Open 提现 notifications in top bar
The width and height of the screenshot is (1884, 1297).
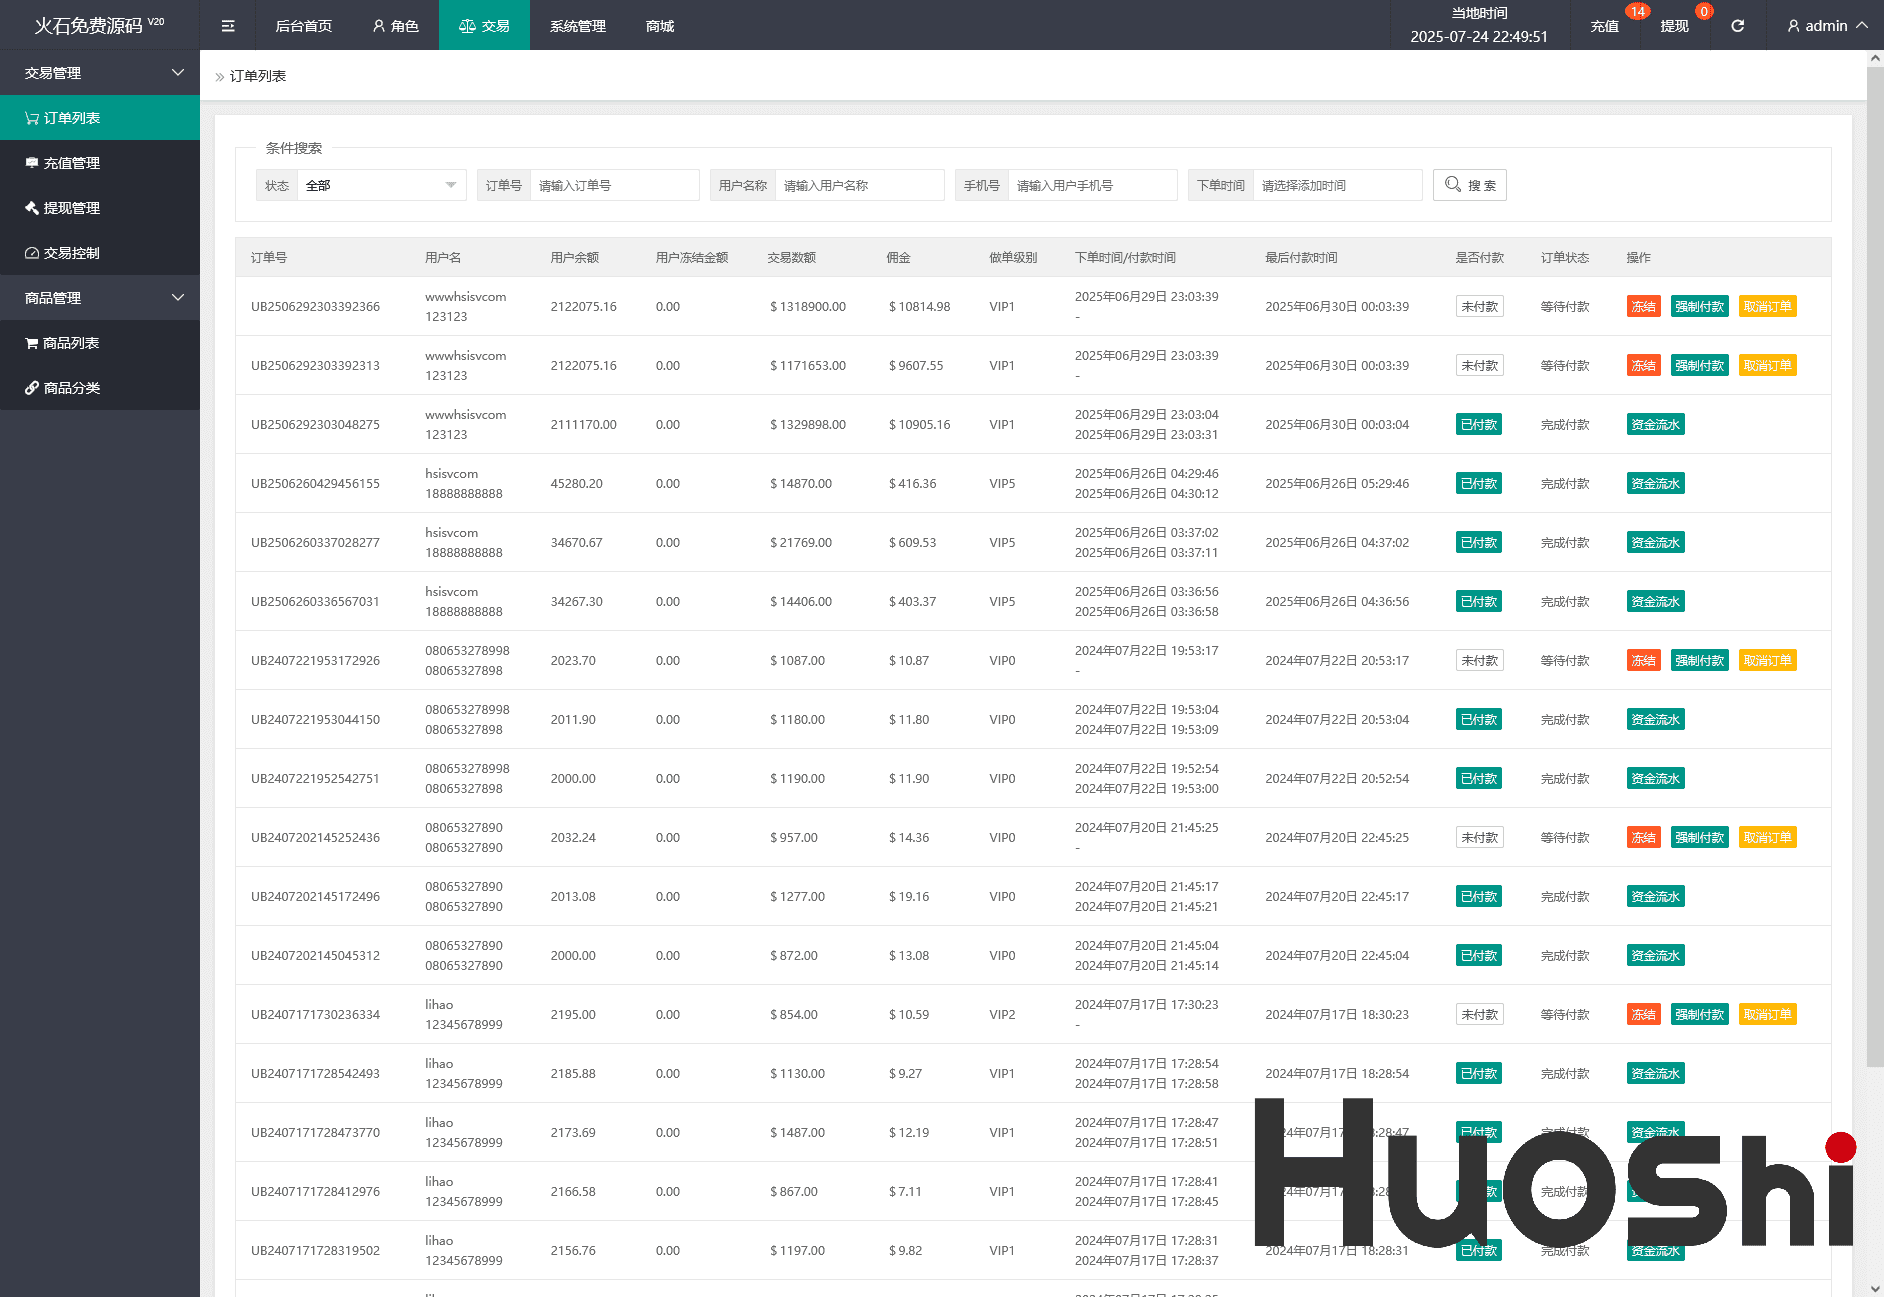pyautogui.click(x=1675, y=26)
